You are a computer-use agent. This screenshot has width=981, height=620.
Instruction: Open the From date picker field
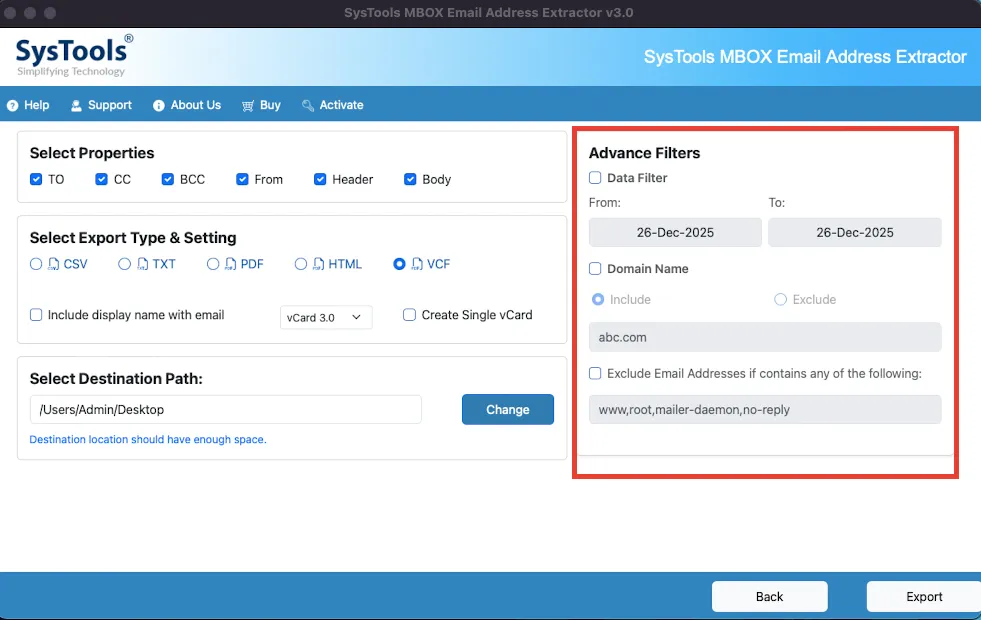[x=675, y=232]
